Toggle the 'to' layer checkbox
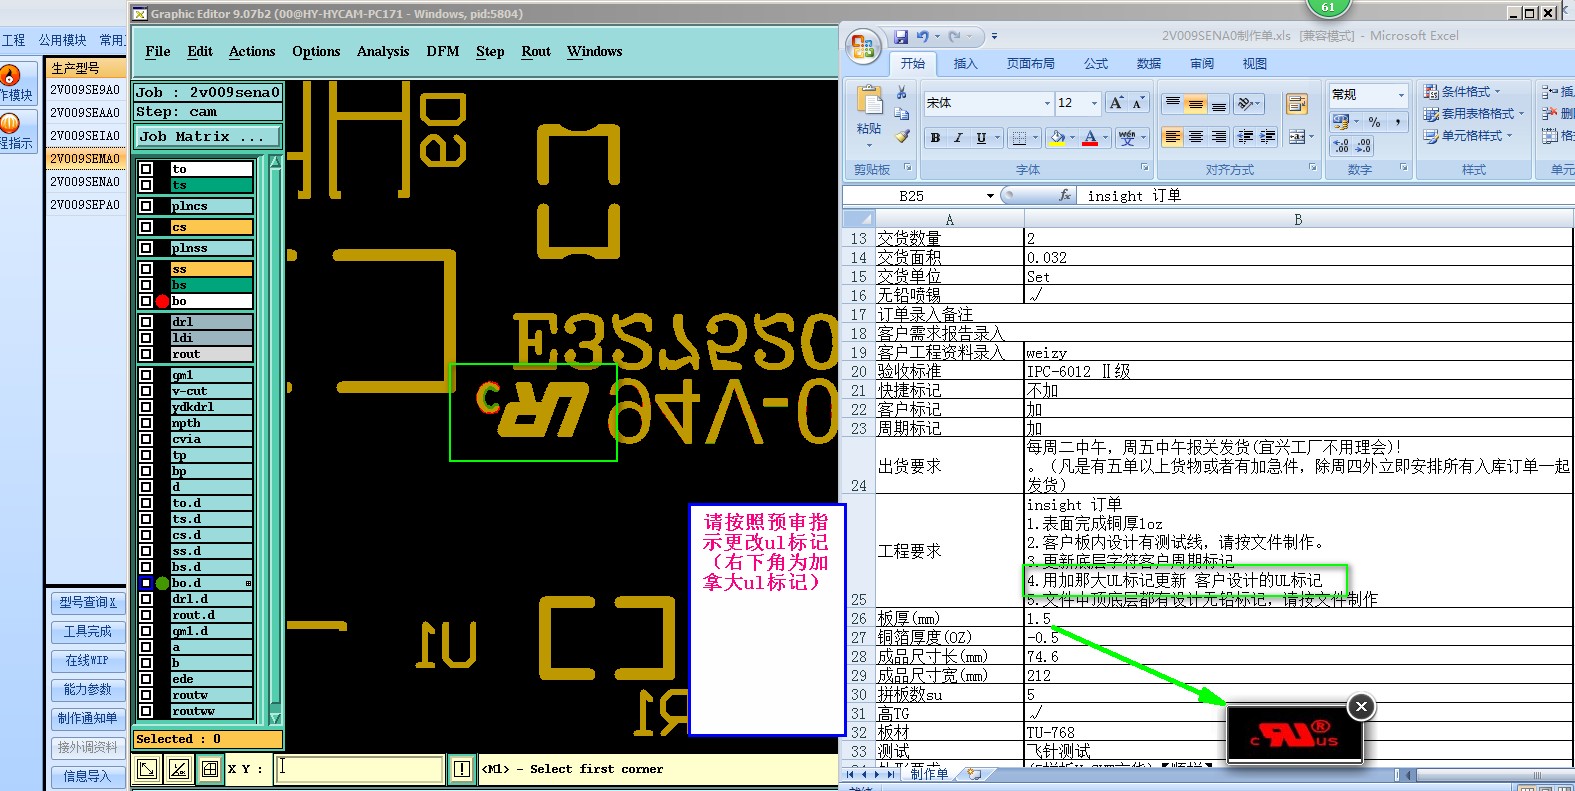The height and width of the screenshot is (791, 1575). coord(146,169)
